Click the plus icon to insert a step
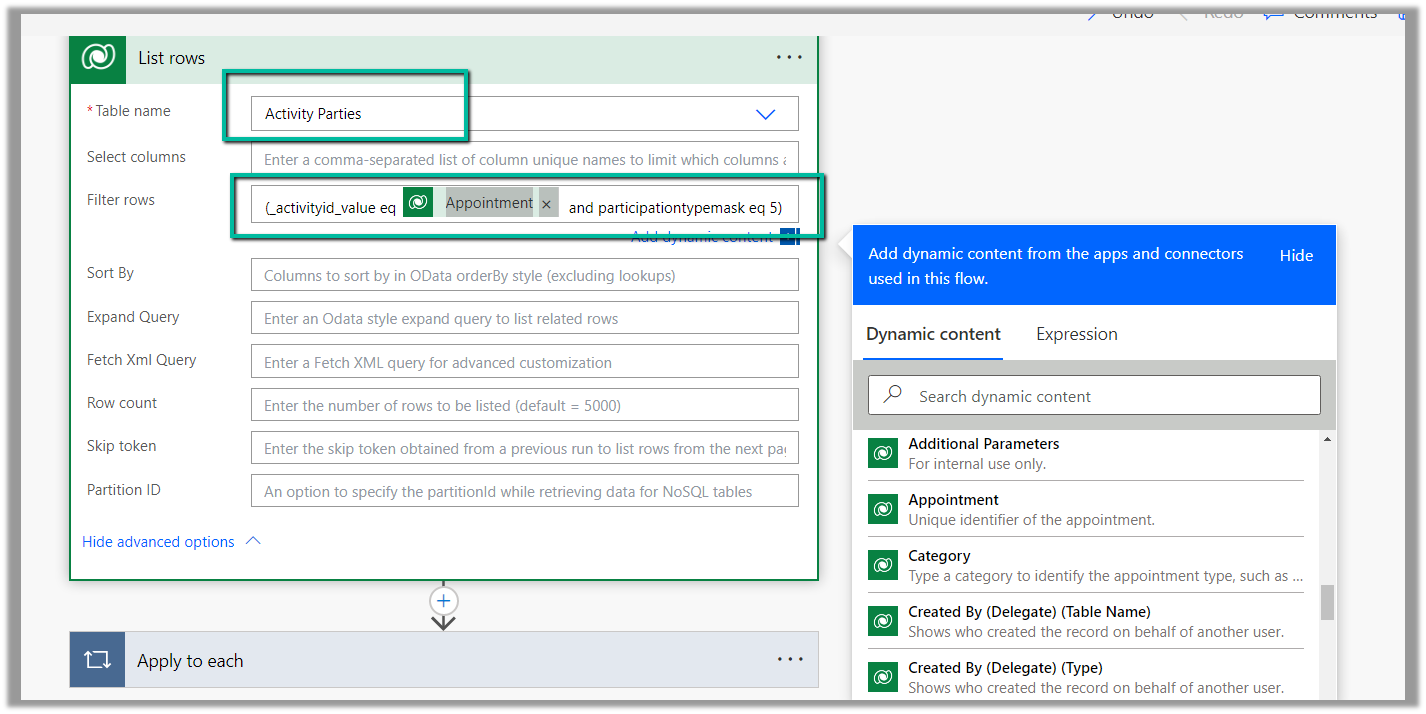 [443, 601]
